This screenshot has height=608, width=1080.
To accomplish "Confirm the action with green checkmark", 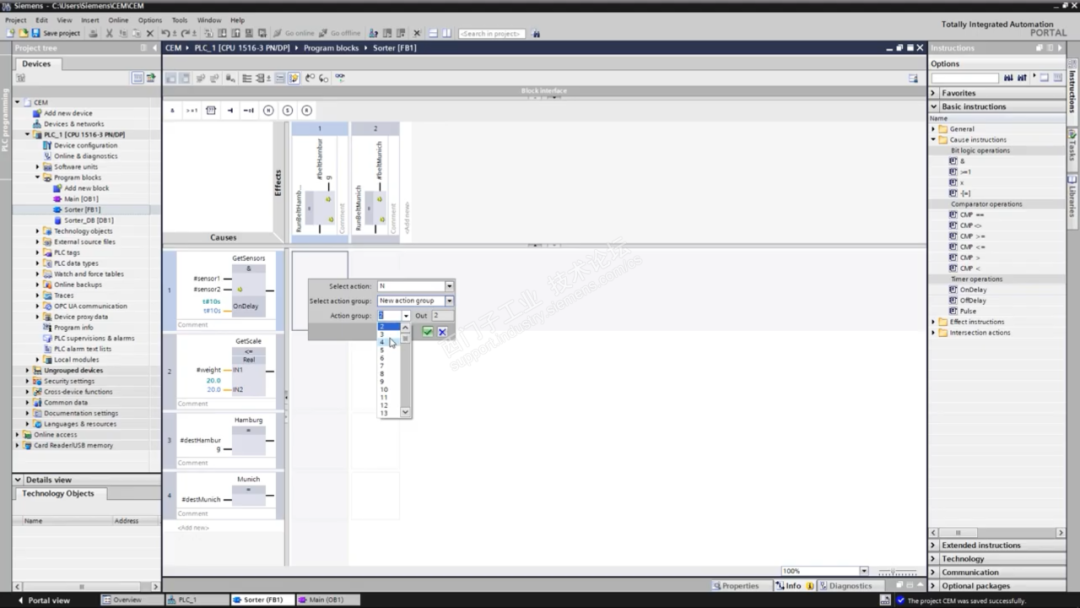I will pos(428,331).
